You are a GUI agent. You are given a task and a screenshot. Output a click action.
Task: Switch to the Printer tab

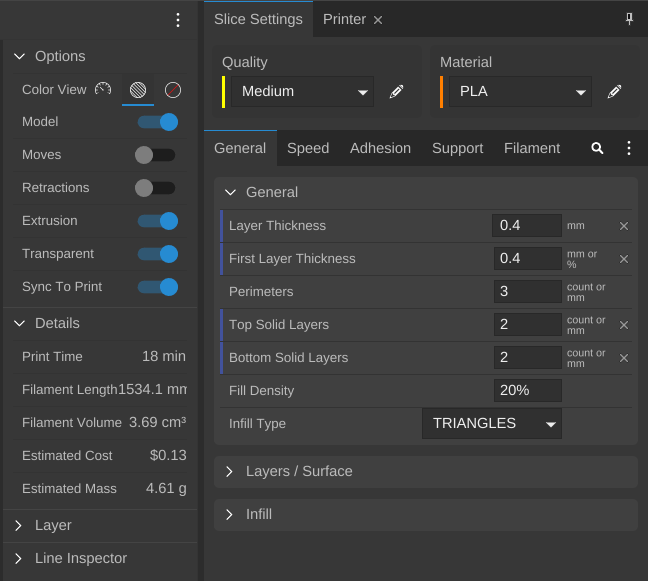point(344,19)
